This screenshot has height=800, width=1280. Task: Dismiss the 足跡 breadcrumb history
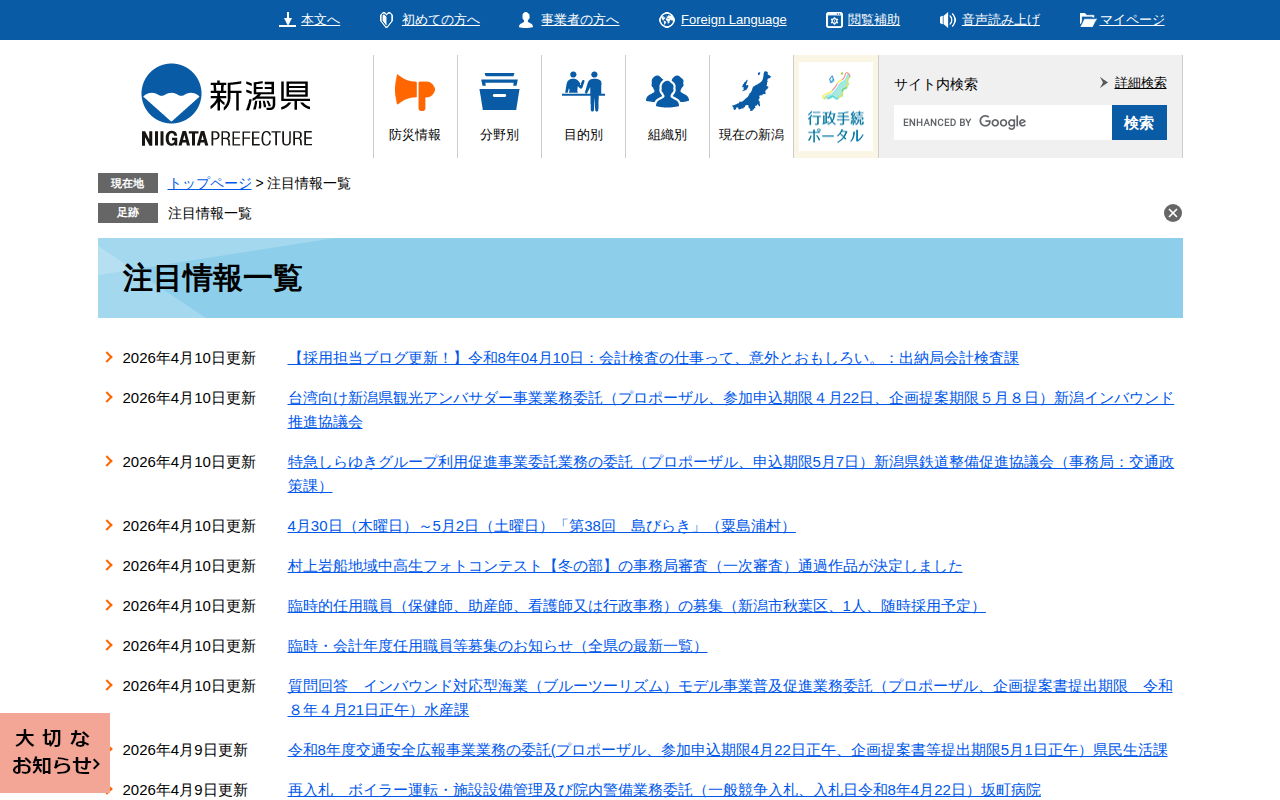[1172, 212]
